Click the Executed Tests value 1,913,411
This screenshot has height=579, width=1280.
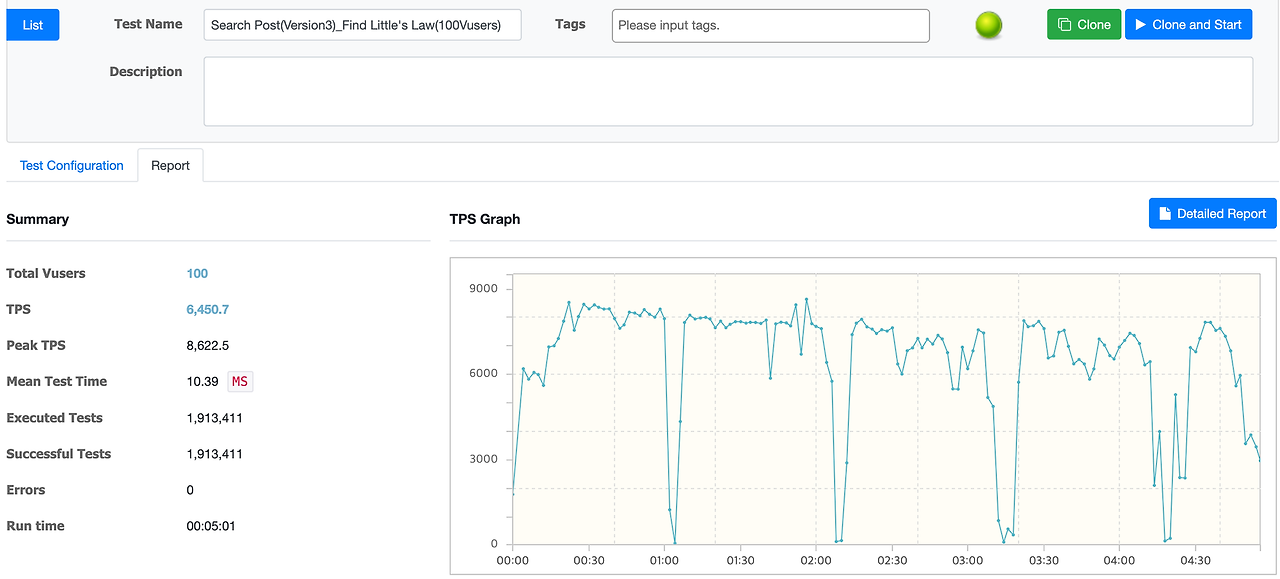(x=215, y=418)
